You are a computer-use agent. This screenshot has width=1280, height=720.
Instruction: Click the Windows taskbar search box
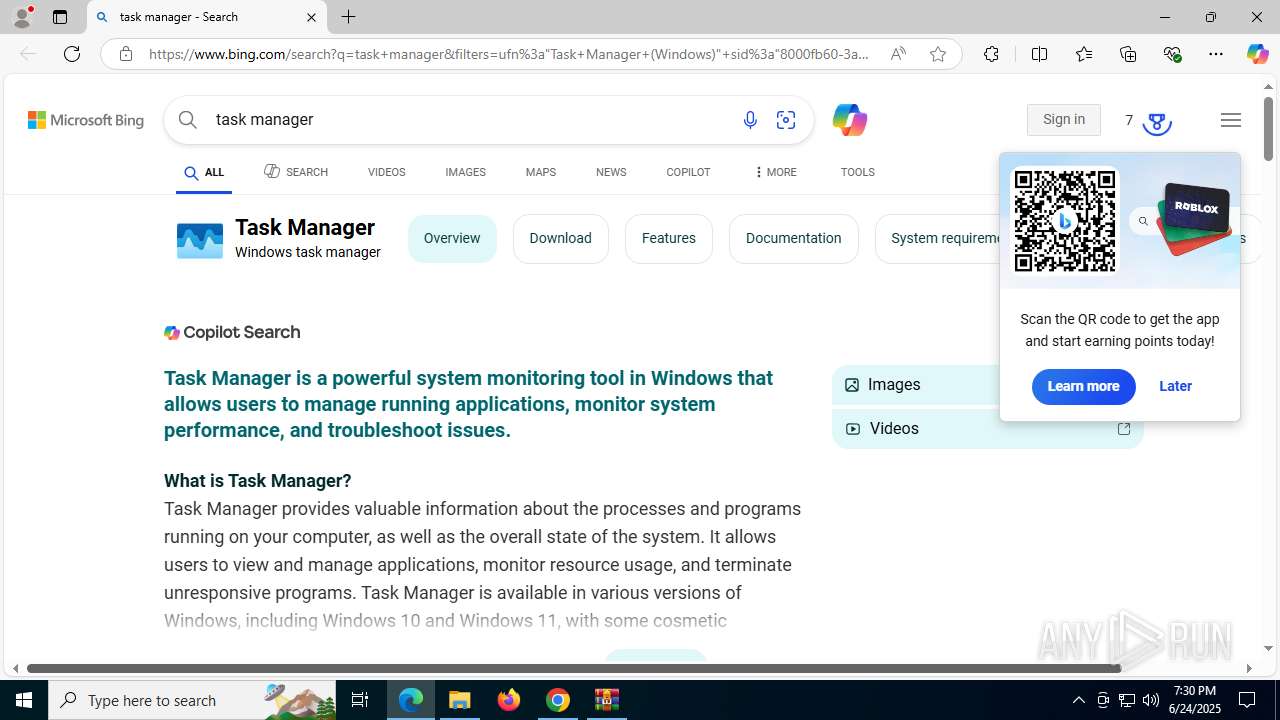click(193, 700)
